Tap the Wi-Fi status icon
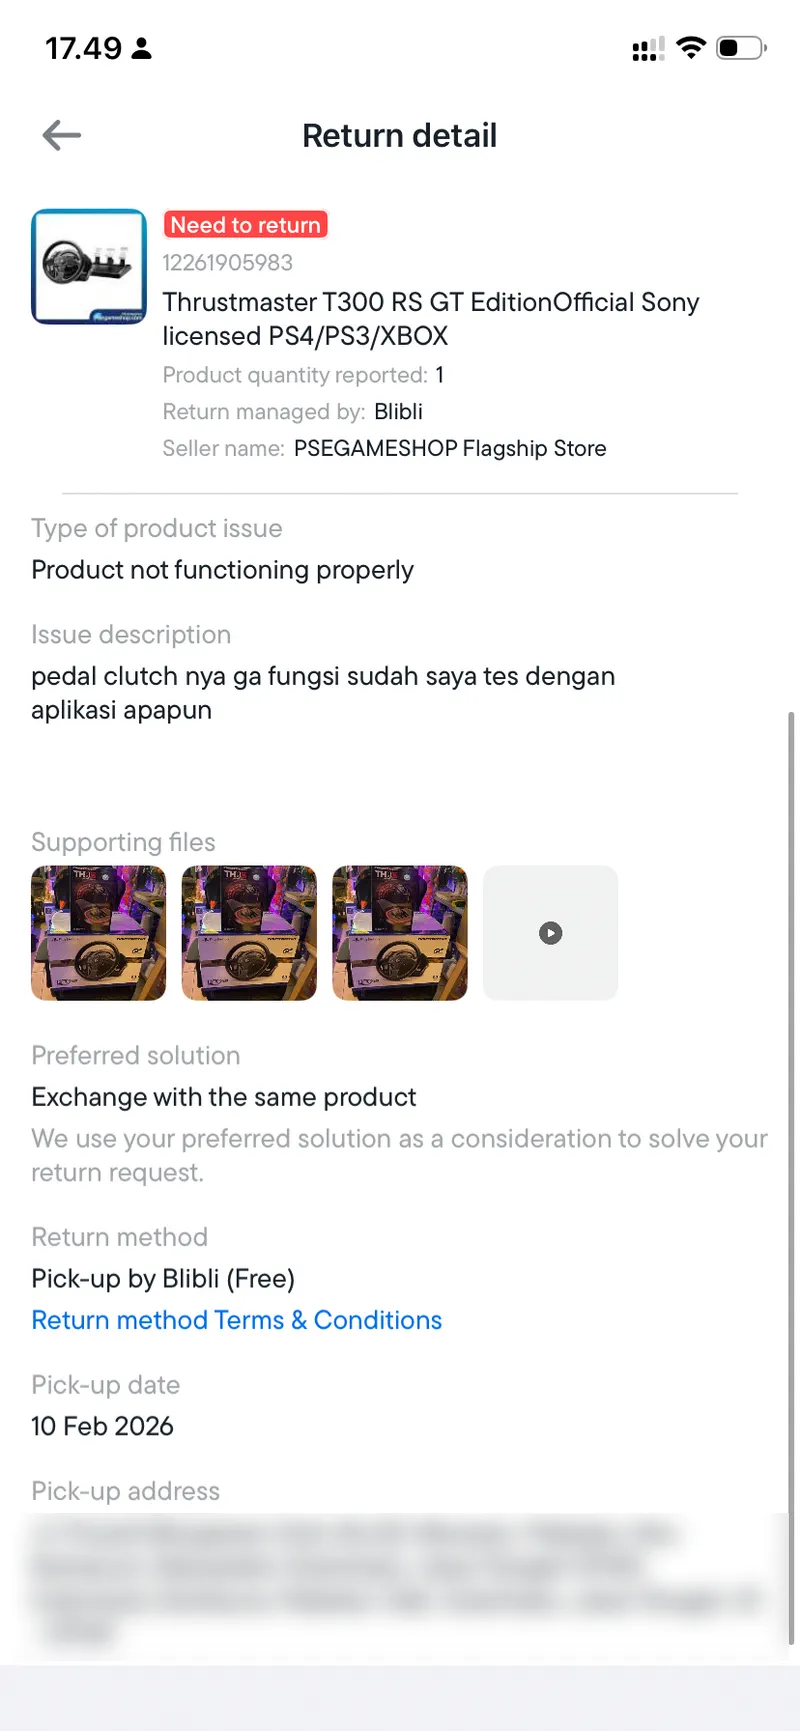 pyautogui.click(x=691, y=47)
